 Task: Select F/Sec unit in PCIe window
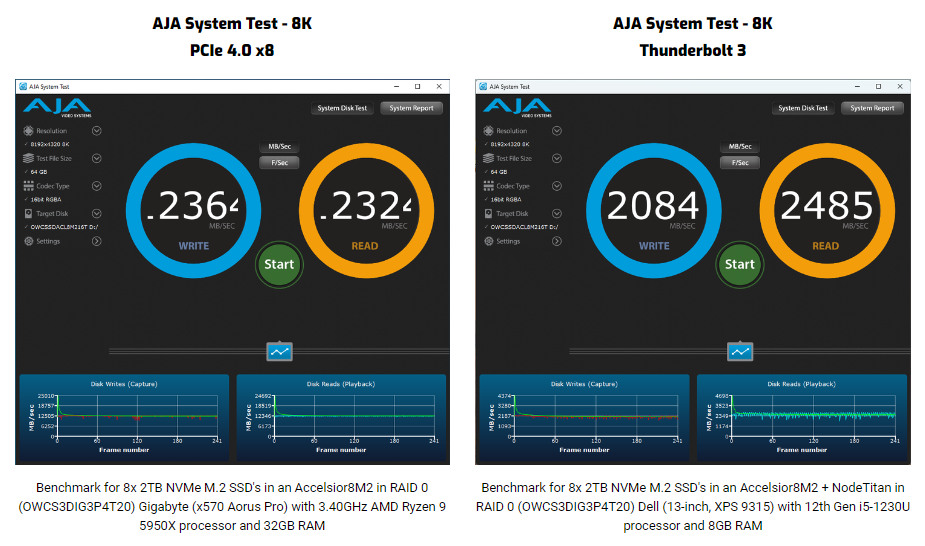point(280,163)
